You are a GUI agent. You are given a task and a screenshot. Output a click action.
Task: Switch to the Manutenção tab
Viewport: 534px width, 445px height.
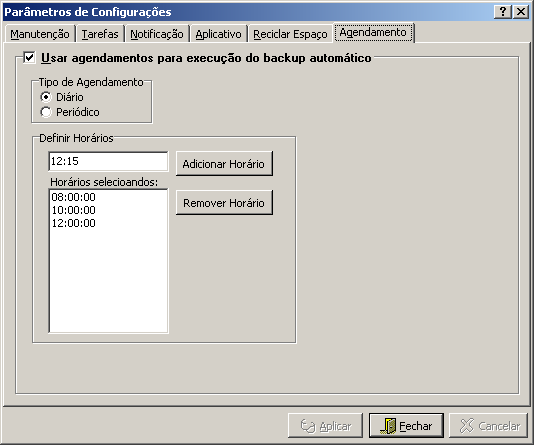pos(40,34)
